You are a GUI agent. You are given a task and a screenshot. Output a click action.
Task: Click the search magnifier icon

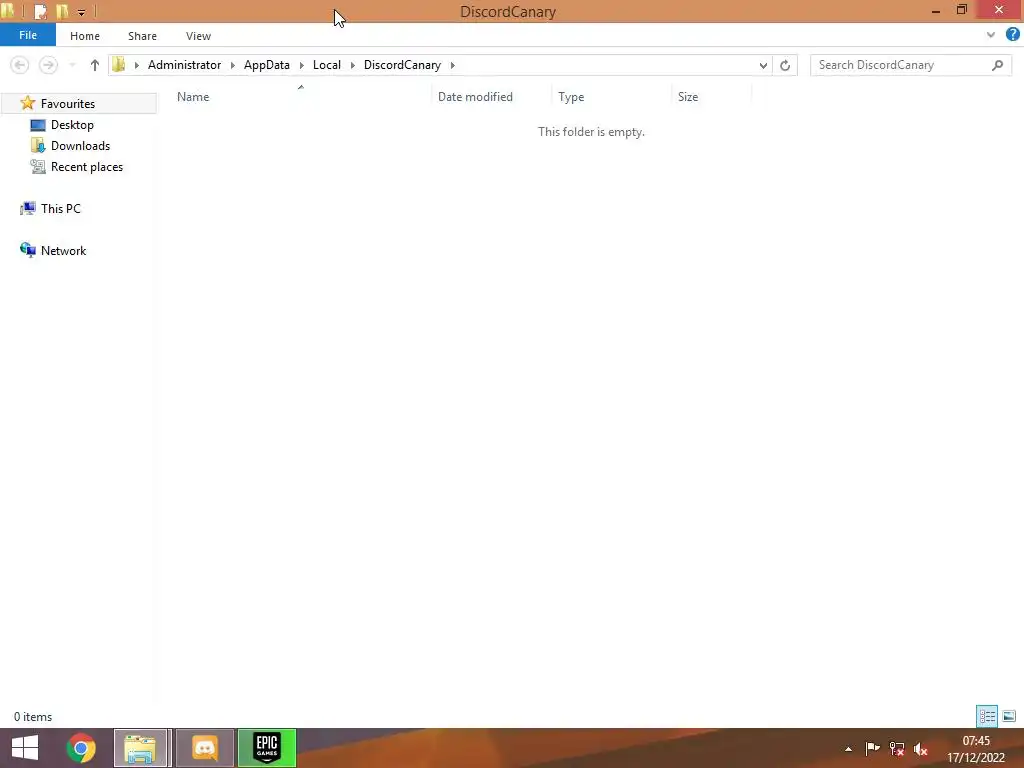point(997,65)
